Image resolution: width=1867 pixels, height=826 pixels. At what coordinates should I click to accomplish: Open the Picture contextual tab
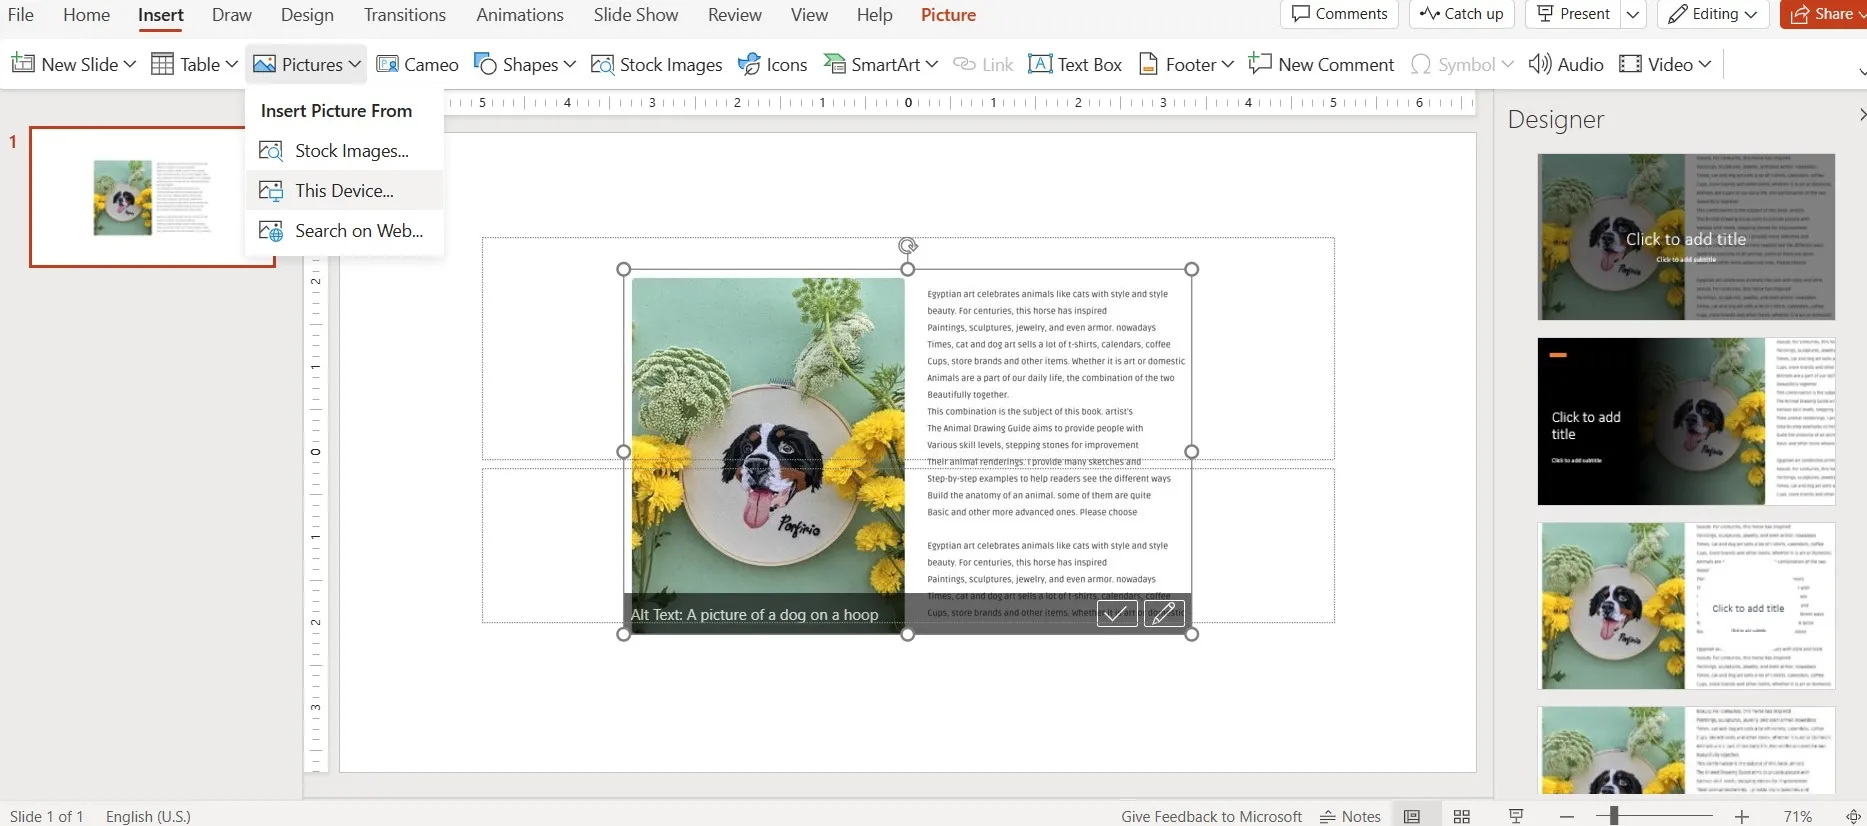(948, 15)
